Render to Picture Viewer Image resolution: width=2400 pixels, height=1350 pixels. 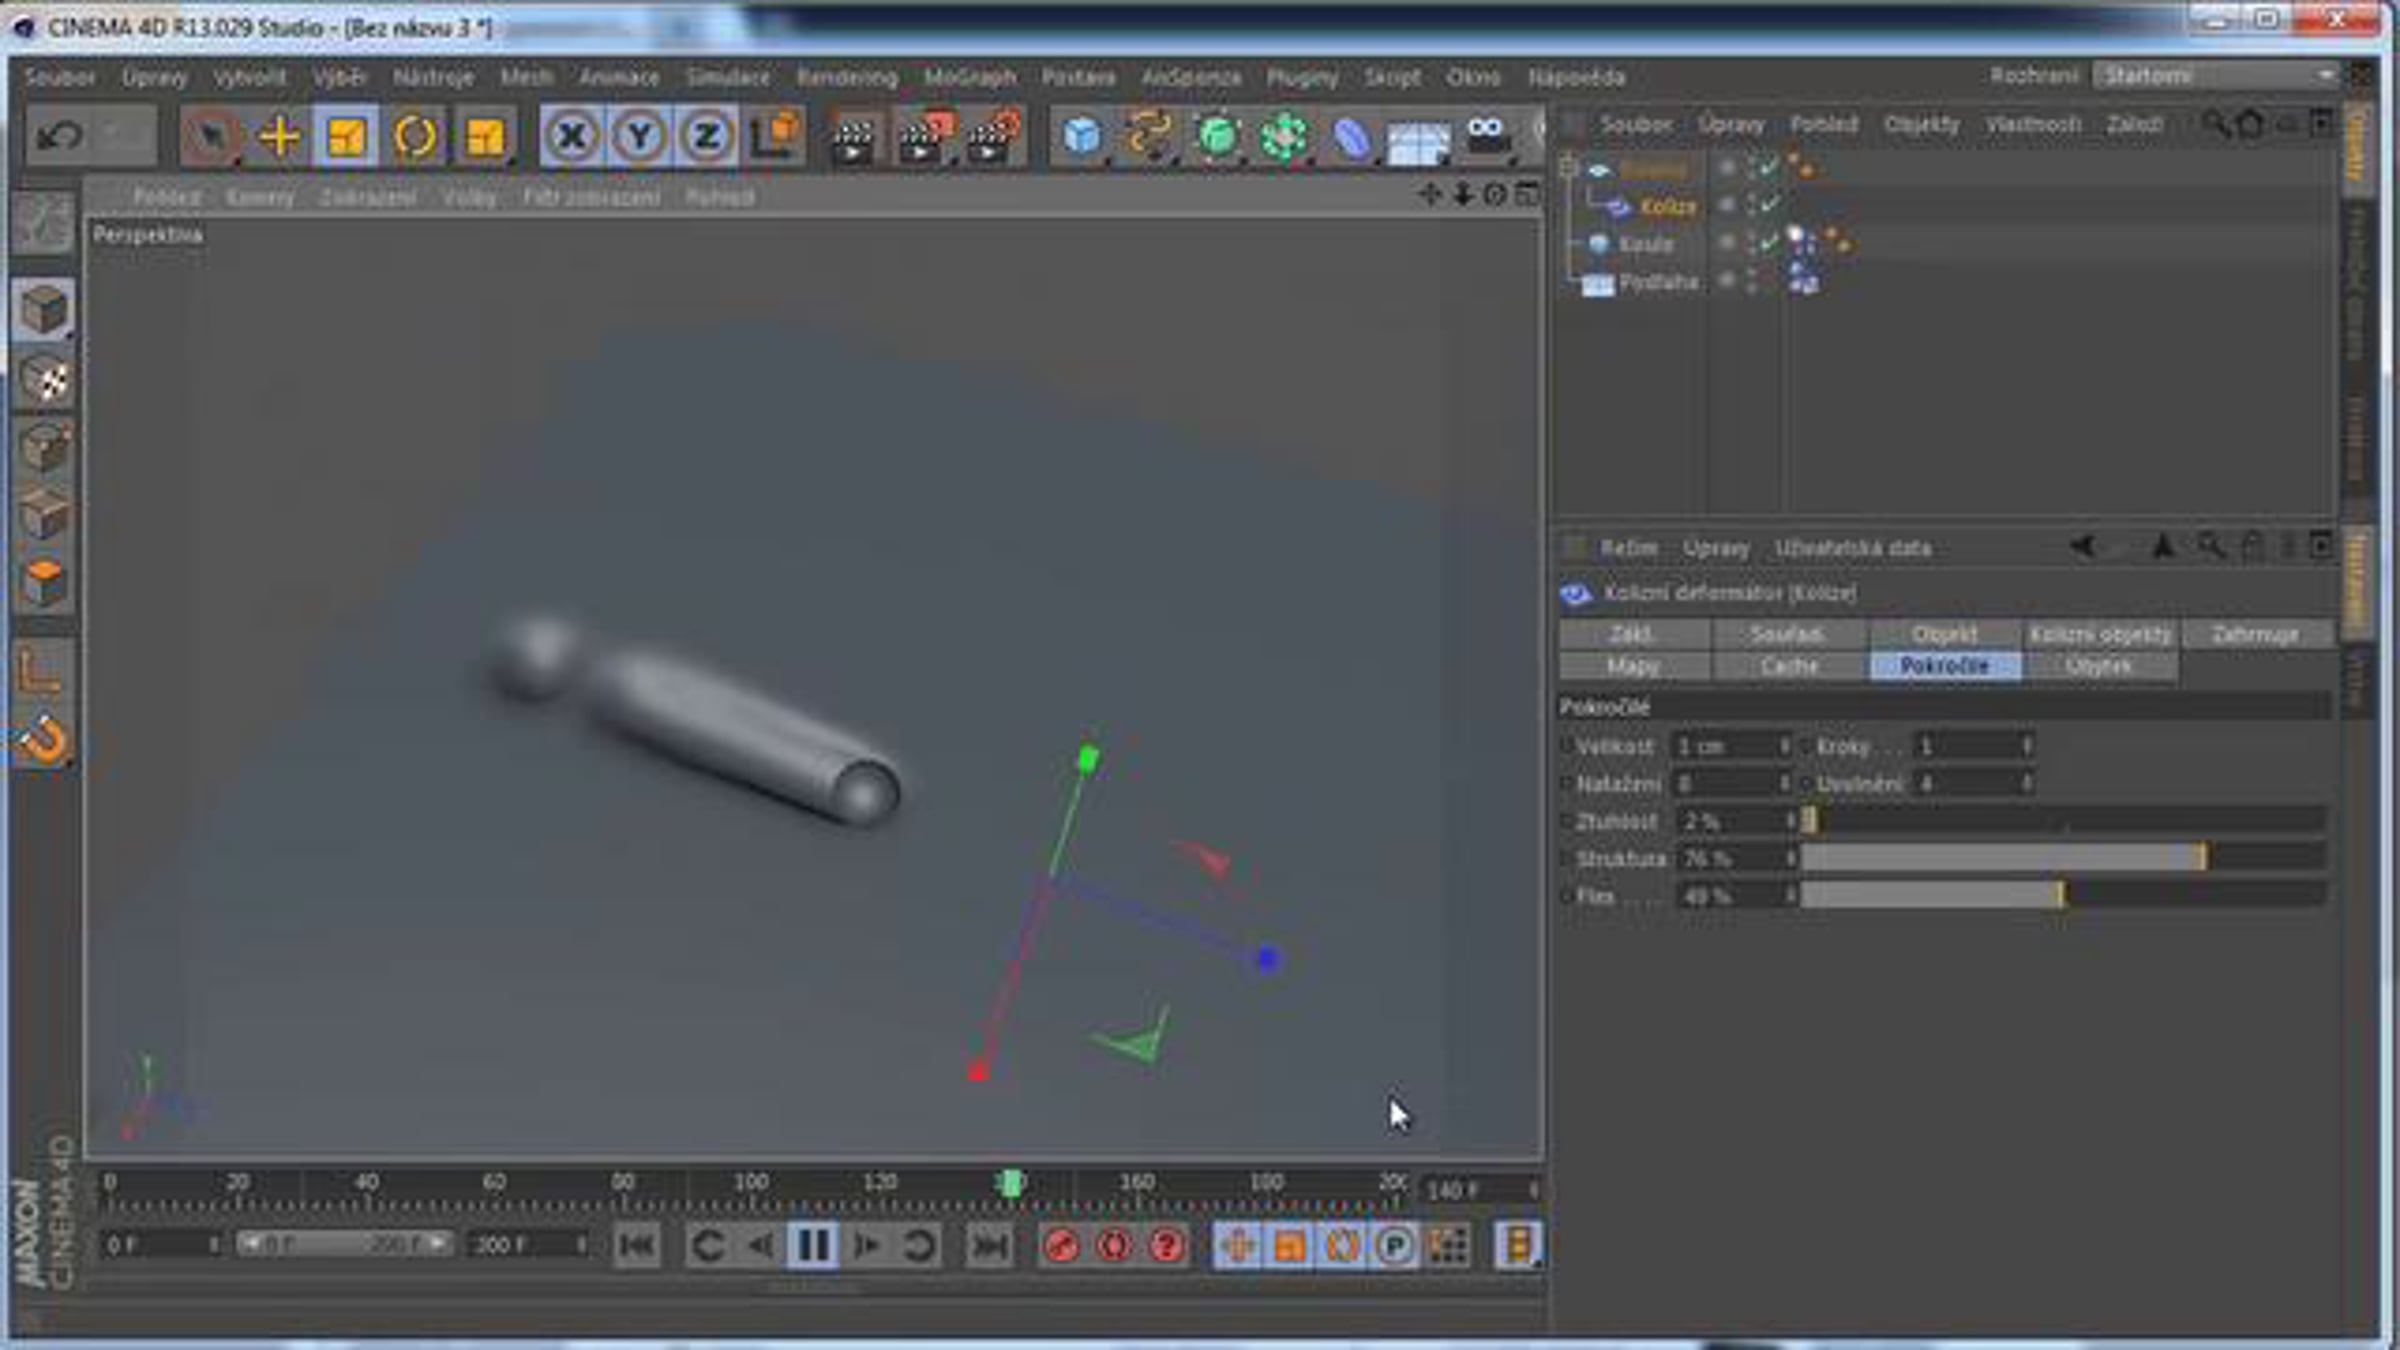pos(925,137)
